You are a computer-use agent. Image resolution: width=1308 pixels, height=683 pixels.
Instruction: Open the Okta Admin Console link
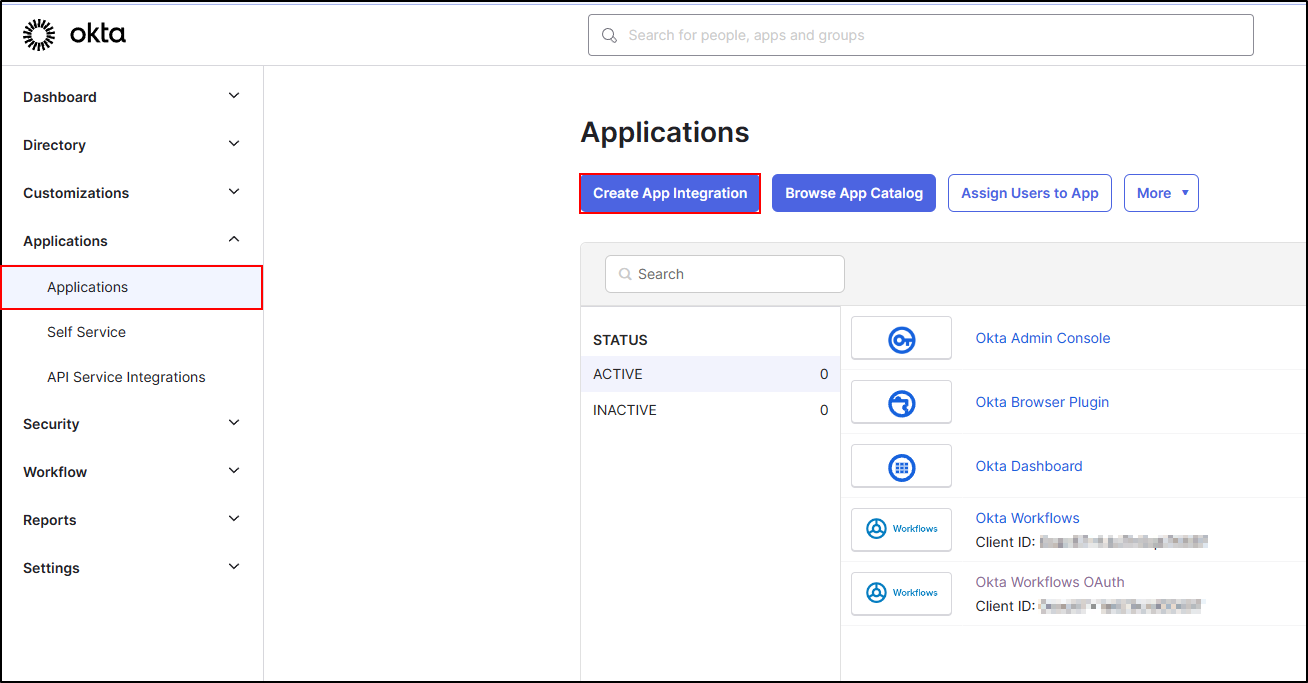[1042, 338]
